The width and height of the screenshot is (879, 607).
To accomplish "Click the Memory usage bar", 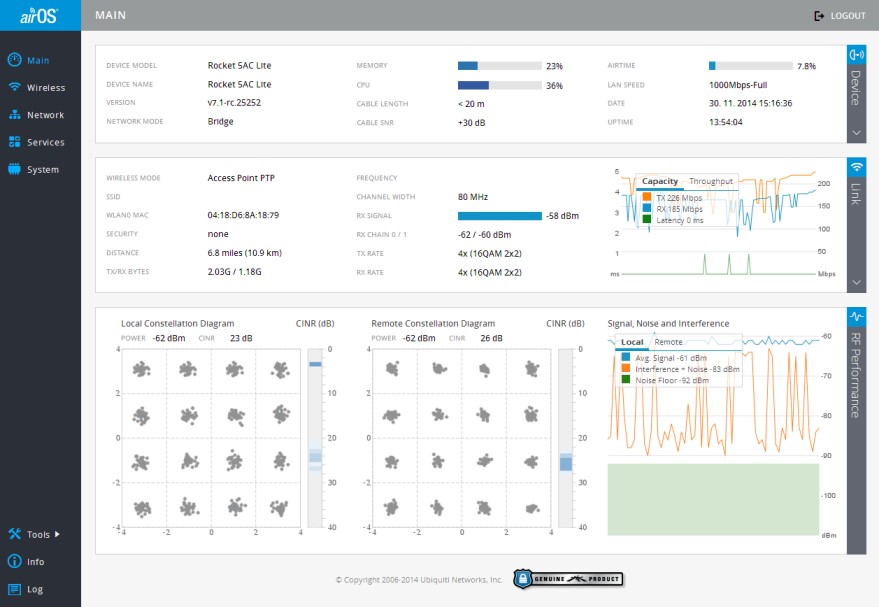I will click(499, 66).
